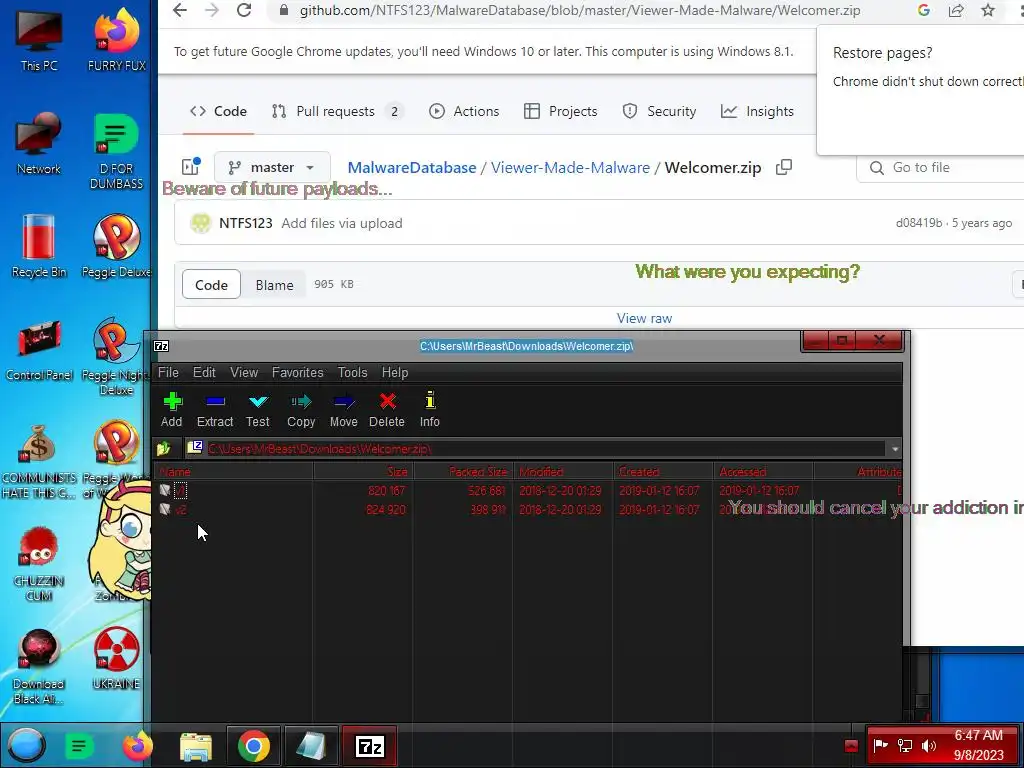Sort by Name column header
Image resolution: width=1024 pixels, height=768 pixels.
(234, 472)
